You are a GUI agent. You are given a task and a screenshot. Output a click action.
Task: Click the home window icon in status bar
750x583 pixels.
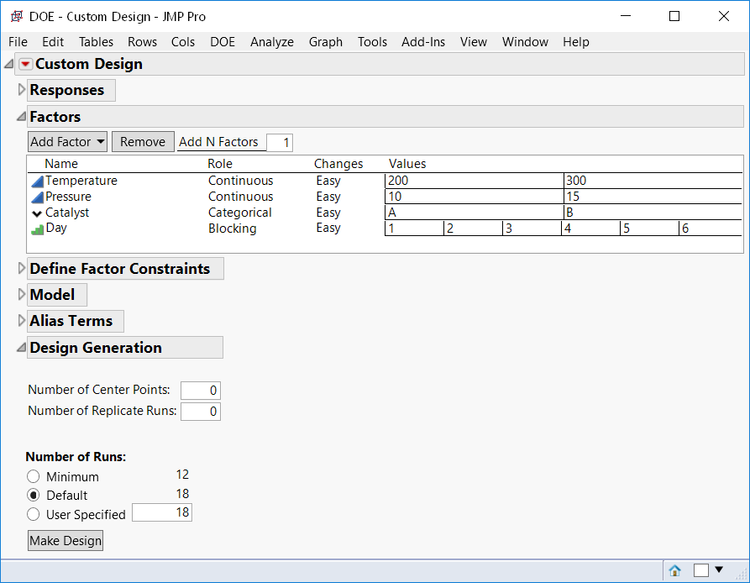[675, 570]
